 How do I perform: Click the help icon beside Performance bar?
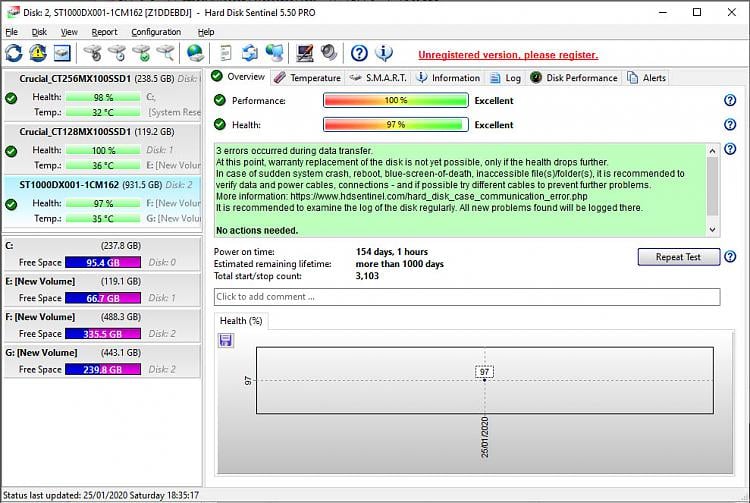[730, 100]
